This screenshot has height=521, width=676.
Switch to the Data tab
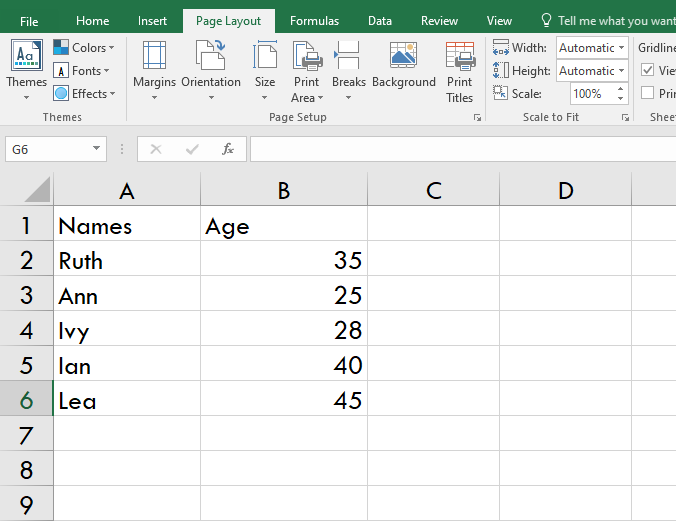(380, 21)
